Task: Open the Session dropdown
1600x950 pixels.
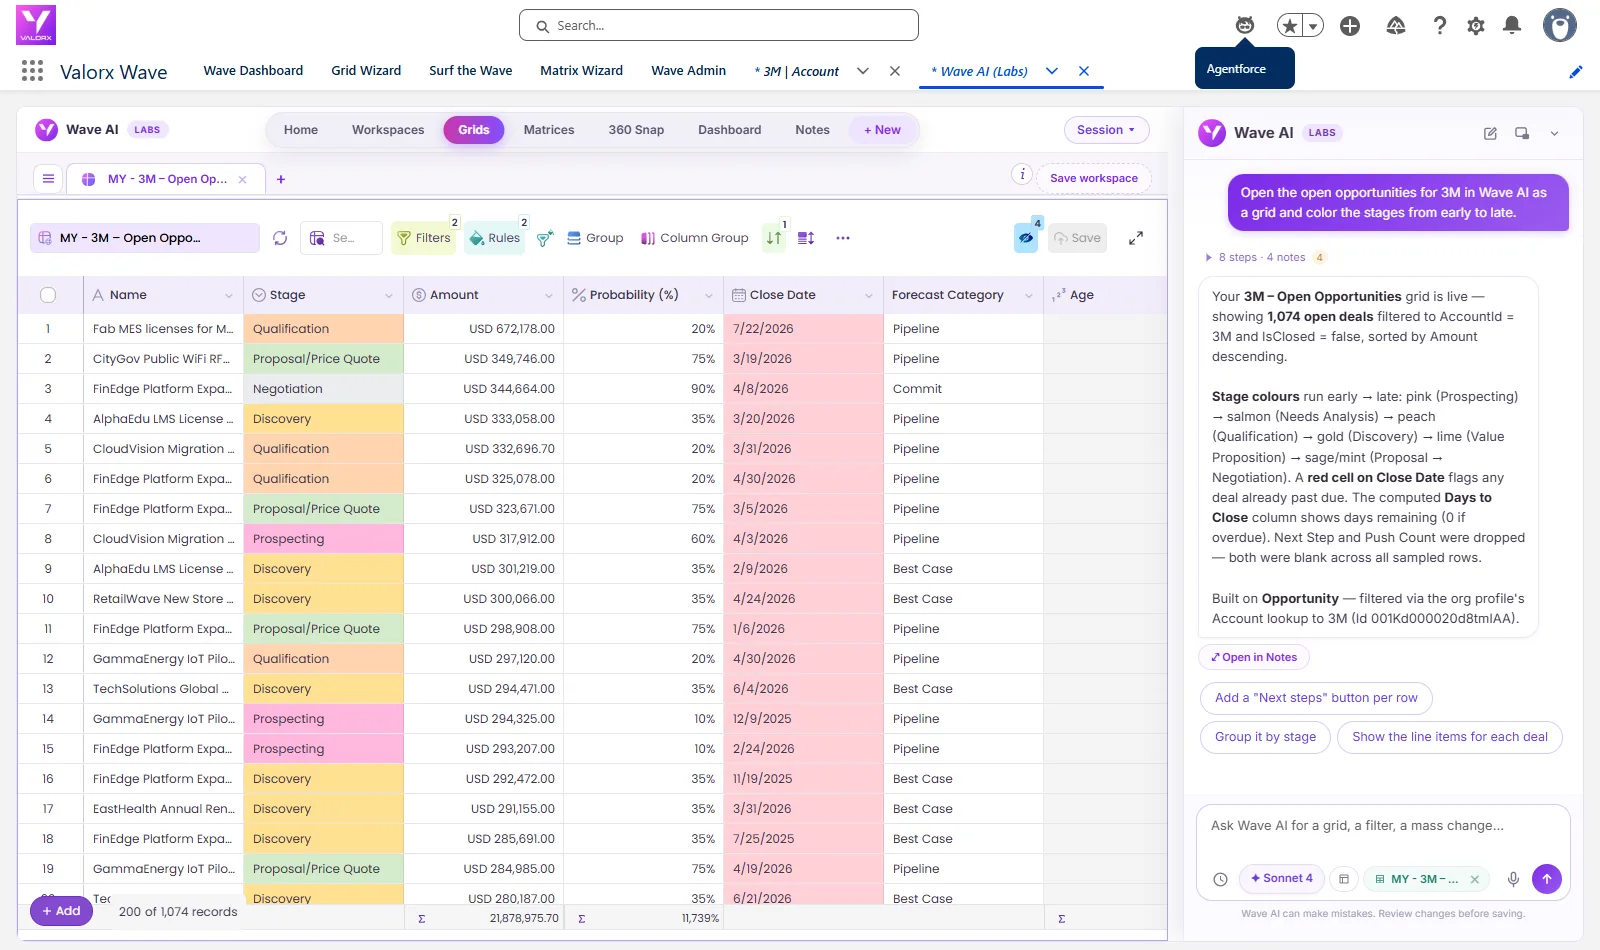Action: click(1106, 130)
